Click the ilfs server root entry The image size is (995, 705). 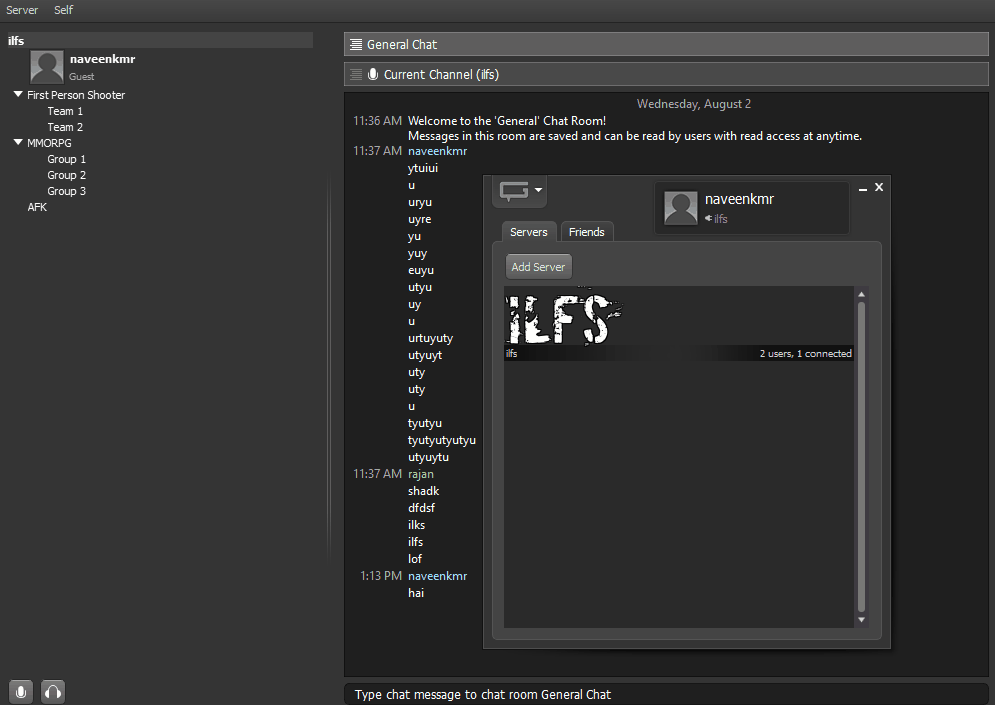[160, 41]
